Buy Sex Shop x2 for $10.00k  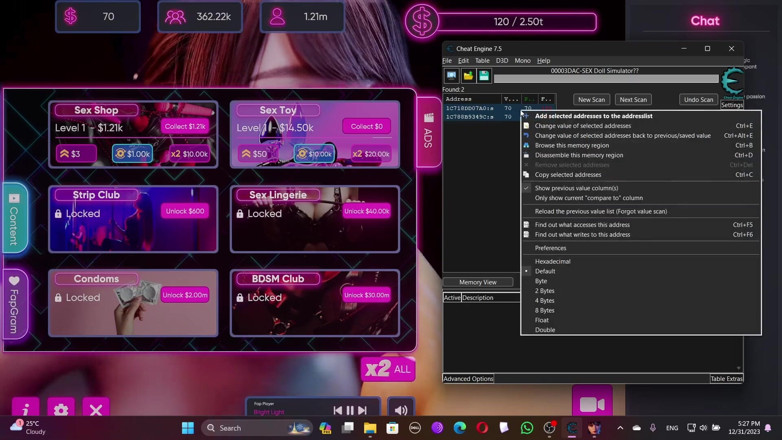pyautogui.click(x=189, y=154)
